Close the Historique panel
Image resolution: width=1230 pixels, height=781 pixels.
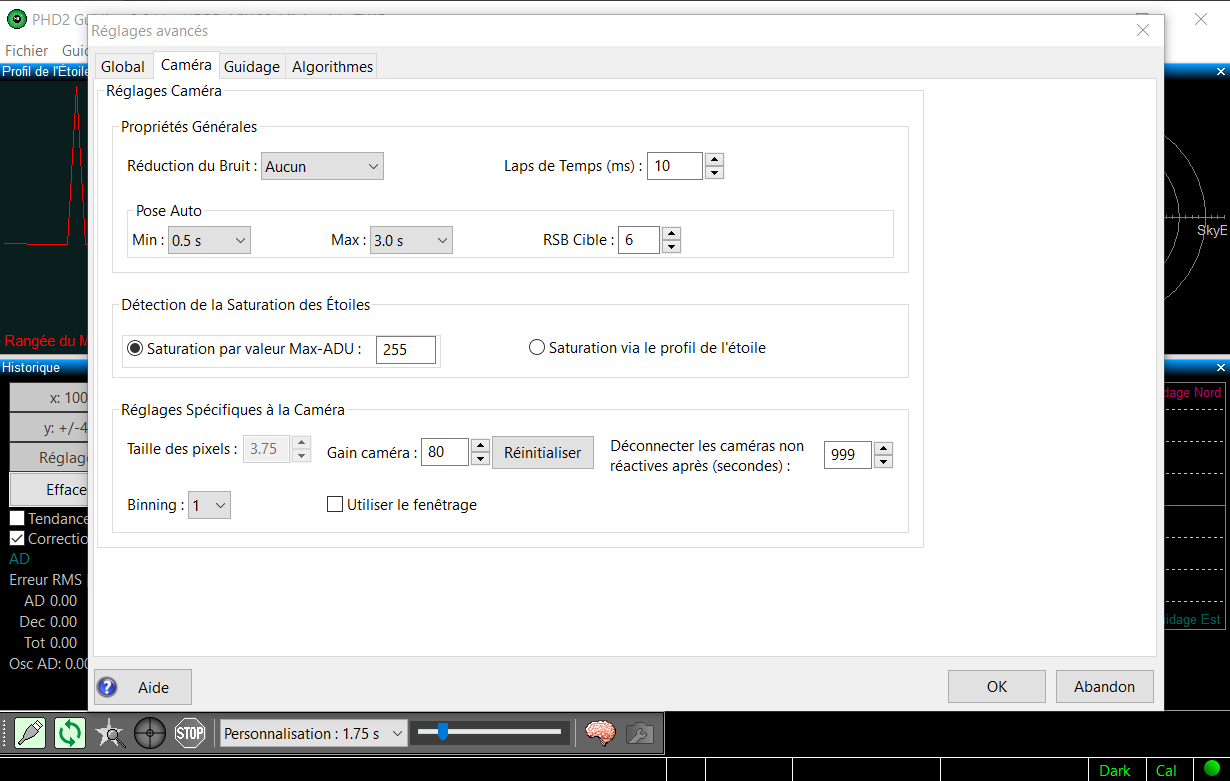pos(1220,367)
